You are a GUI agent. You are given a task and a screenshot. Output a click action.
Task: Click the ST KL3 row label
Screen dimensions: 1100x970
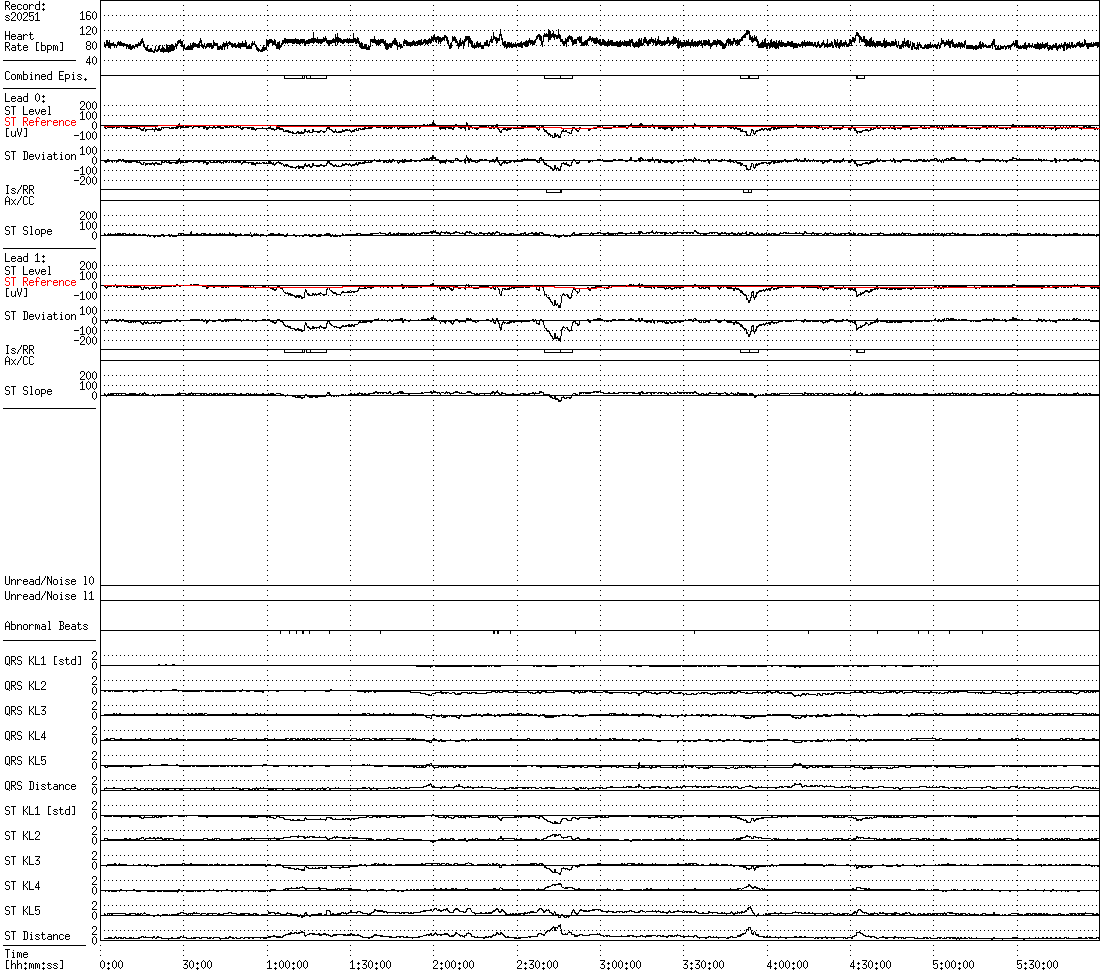[22, 861]
